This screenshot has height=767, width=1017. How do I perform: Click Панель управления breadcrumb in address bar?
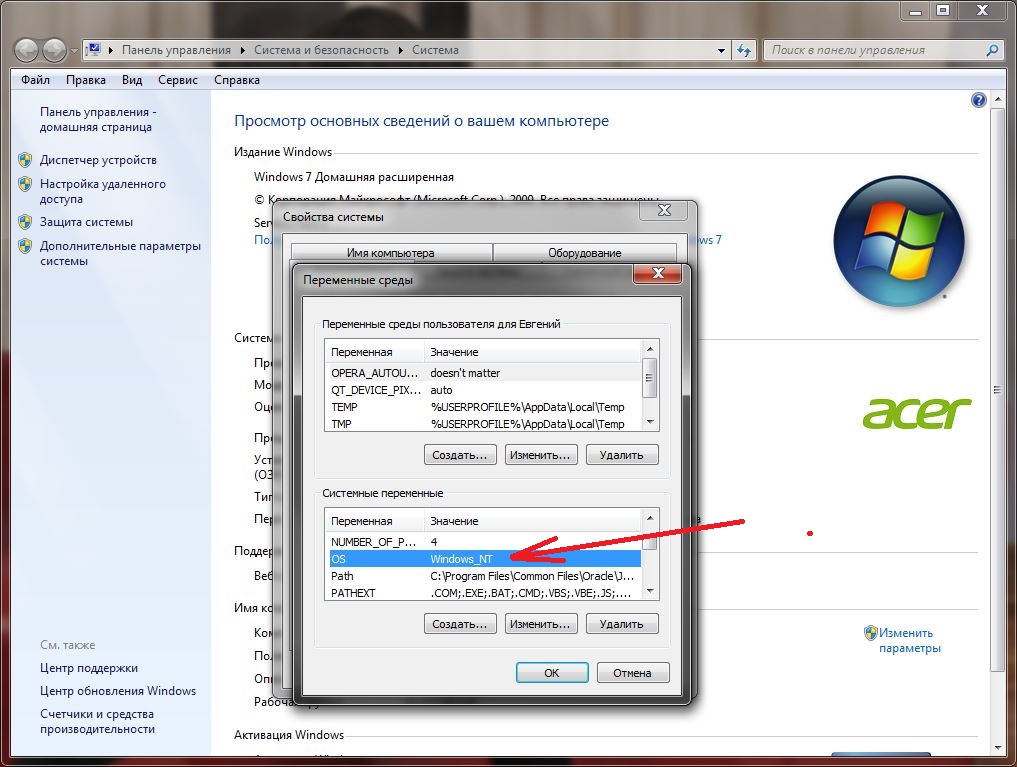176,50
